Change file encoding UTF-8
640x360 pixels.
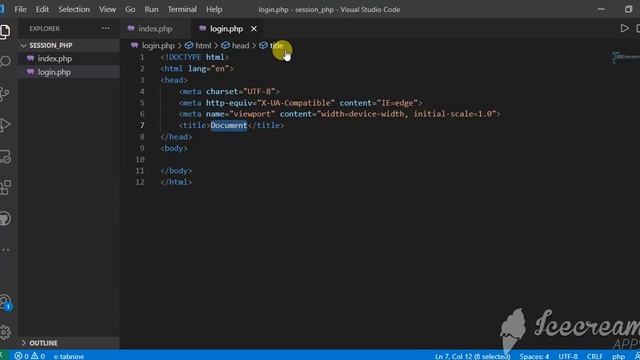coord(568,356)
